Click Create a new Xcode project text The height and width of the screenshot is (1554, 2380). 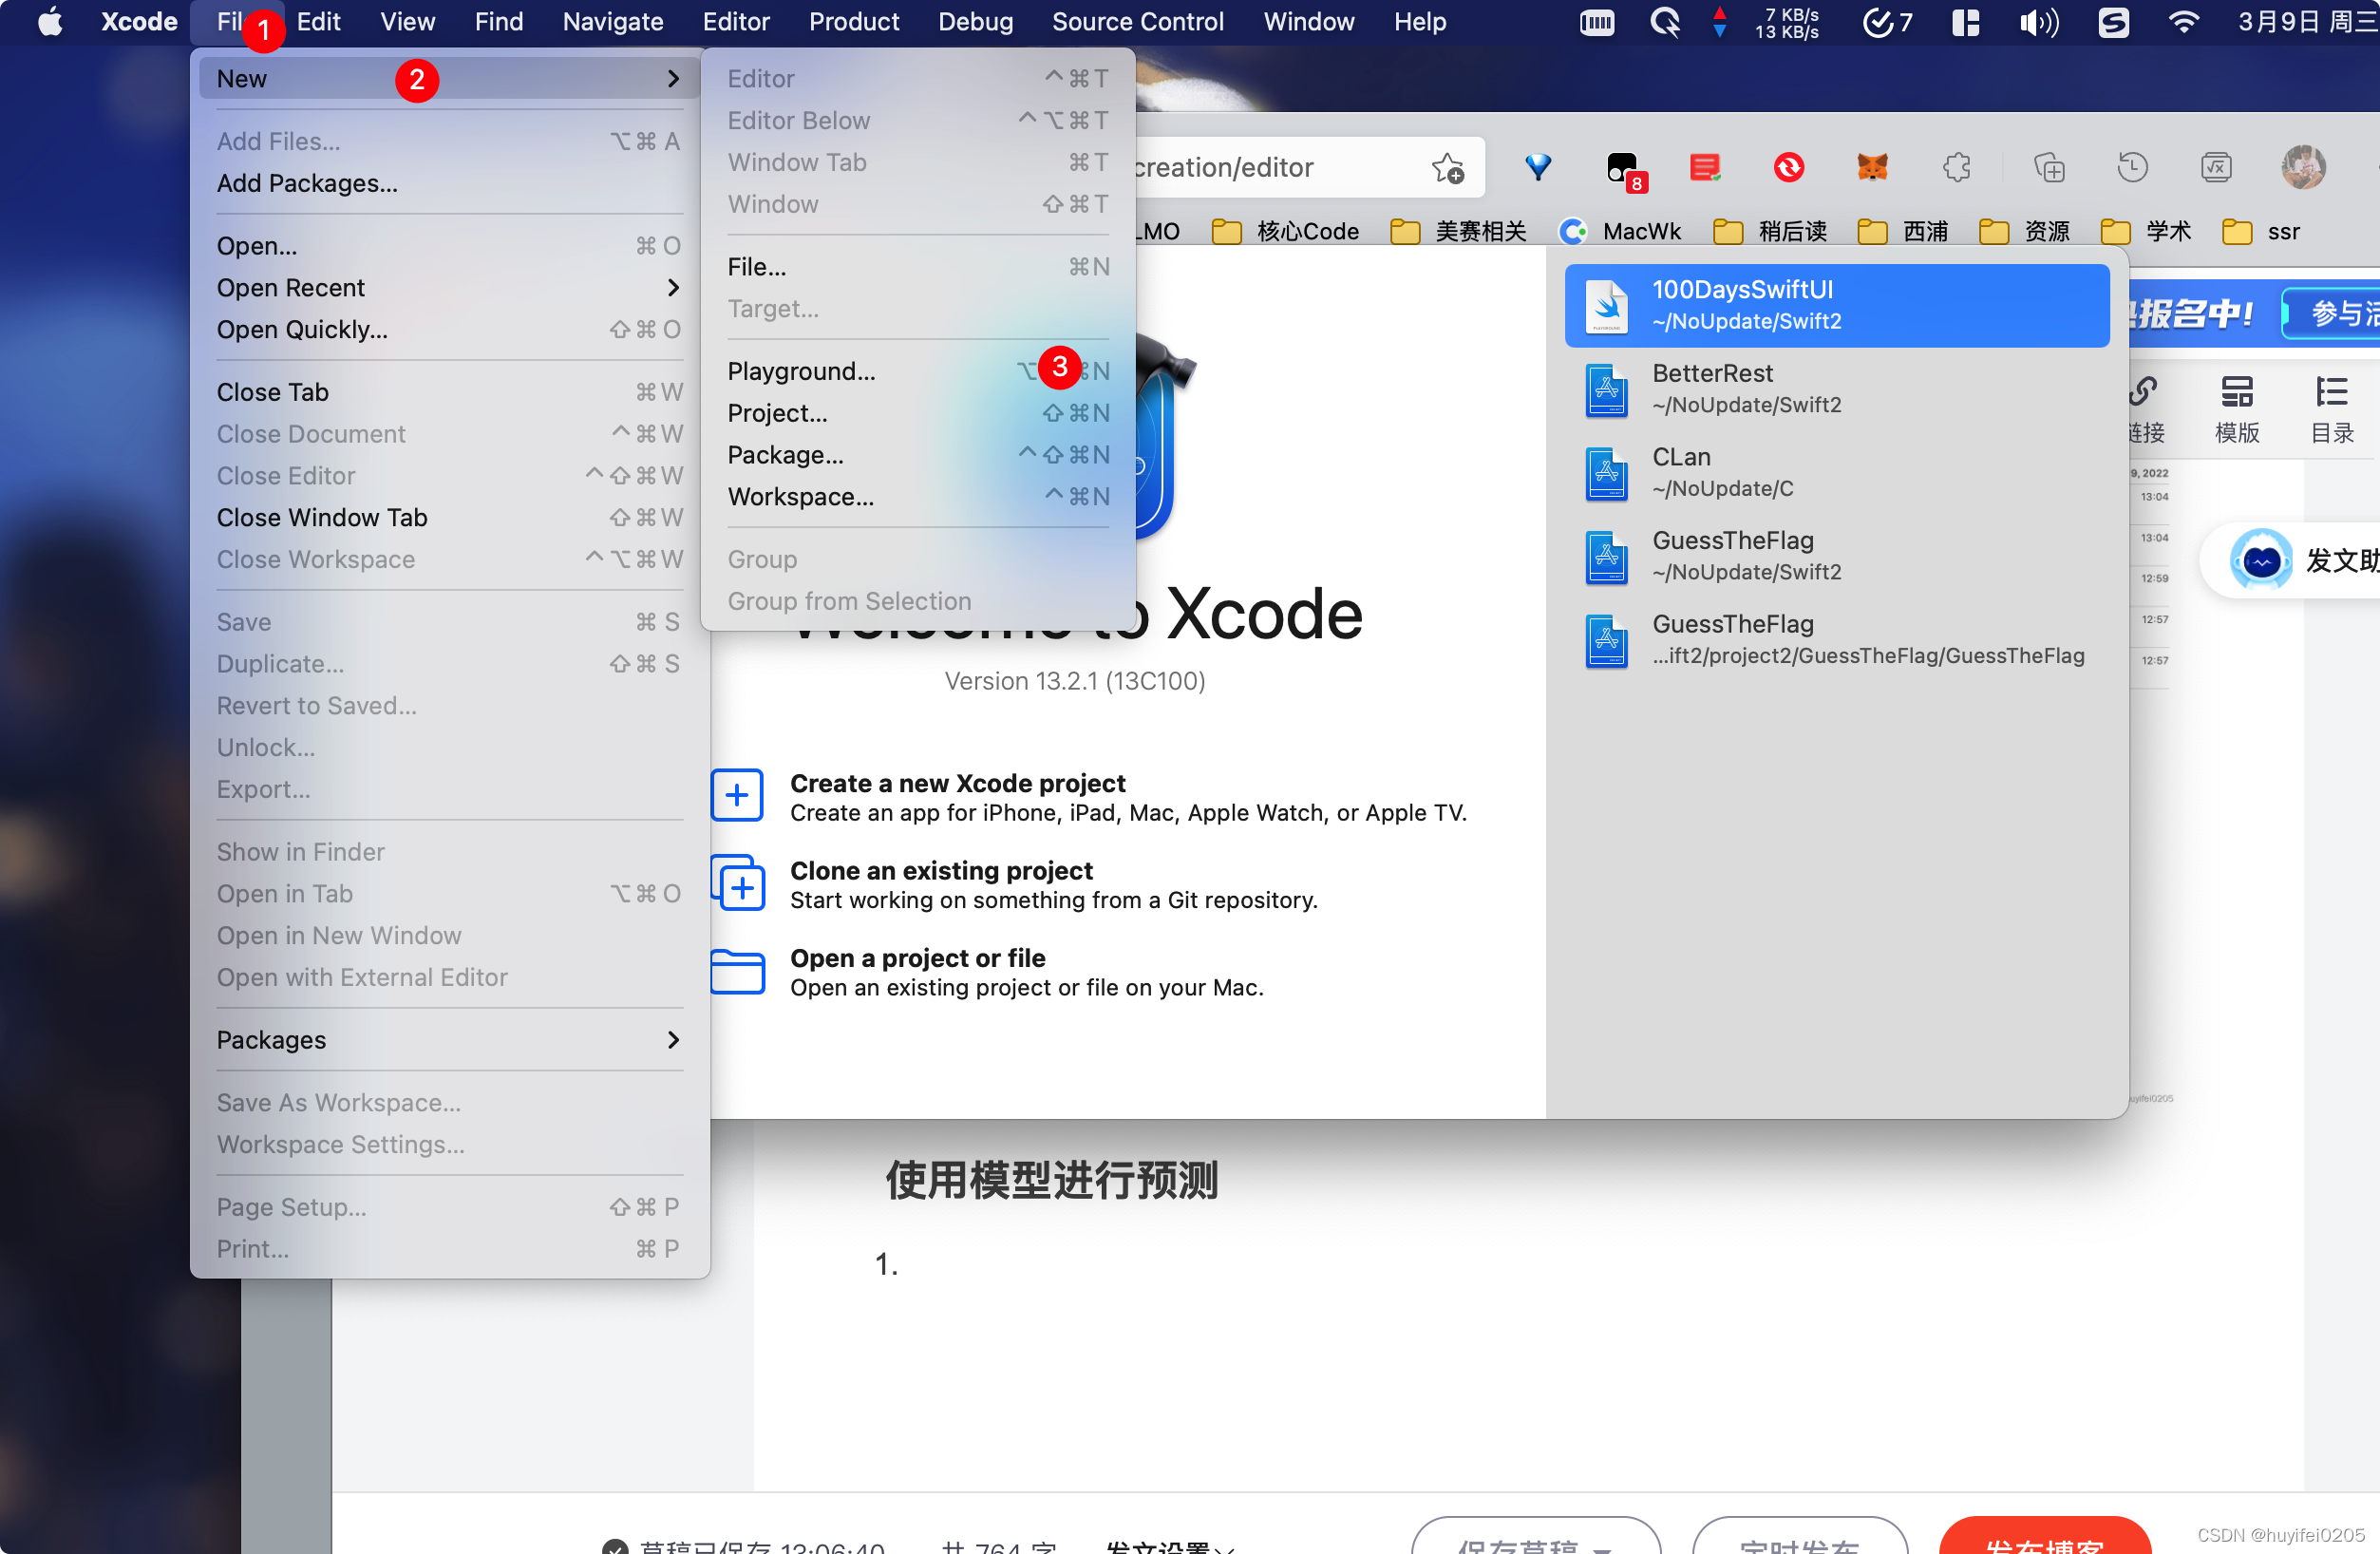[x=957, y=783]
